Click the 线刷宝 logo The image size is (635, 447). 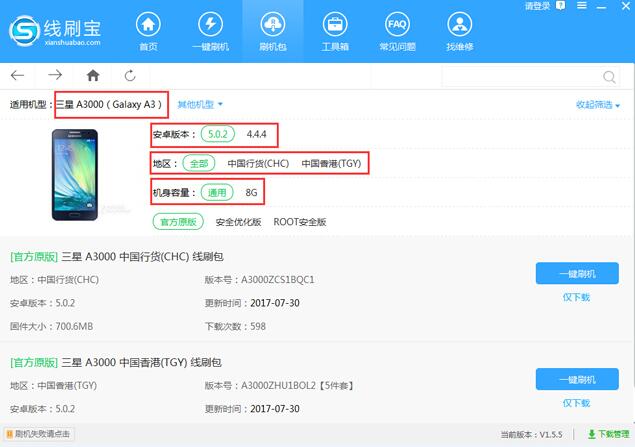pyautogui.click(x=55, y=31)
